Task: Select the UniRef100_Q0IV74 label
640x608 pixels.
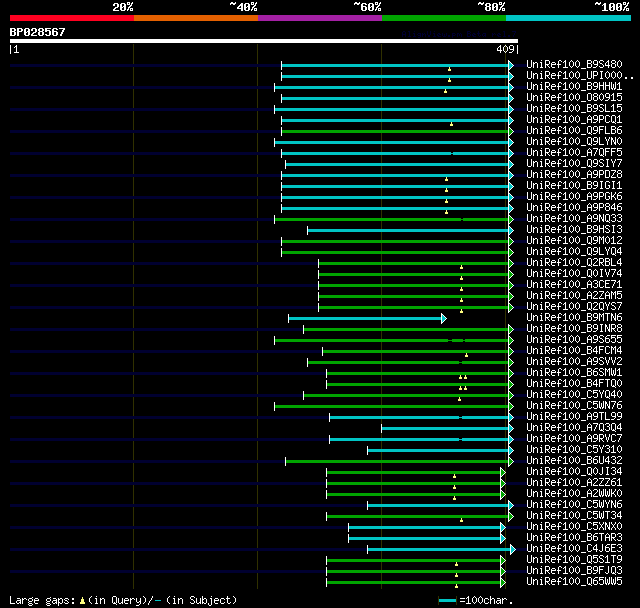Action: click(x=574, y=274)
